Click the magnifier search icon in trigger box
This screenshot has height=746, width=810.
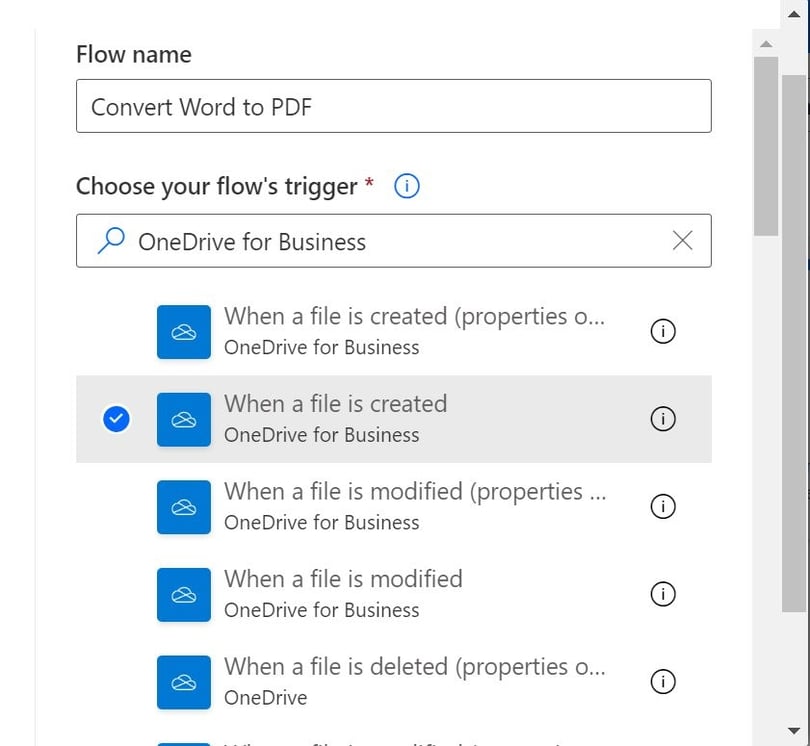[111, 241]
